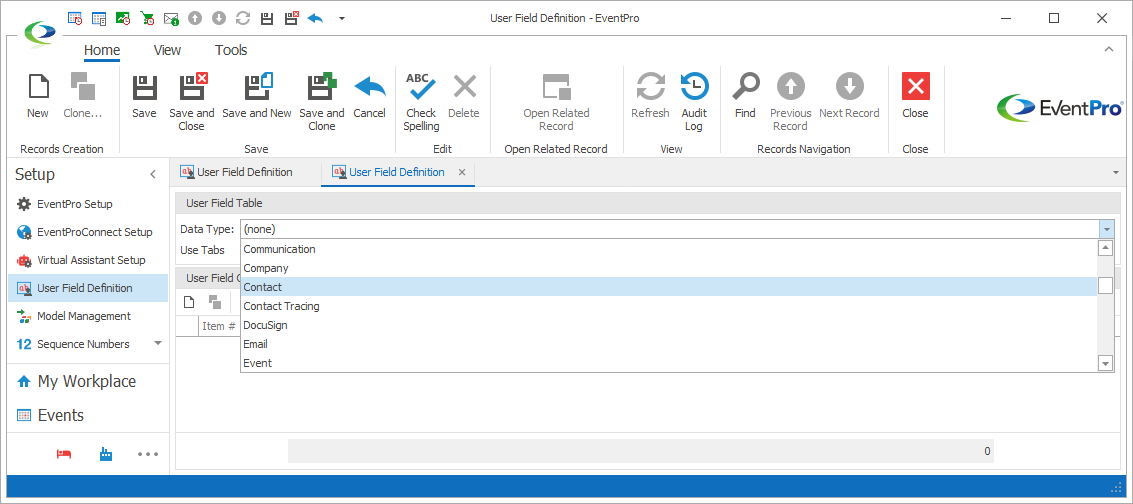This screenshot has height=504, width=1133.
Task: Select the active User Field Definition tab
Action: click(x=397, y=172)
